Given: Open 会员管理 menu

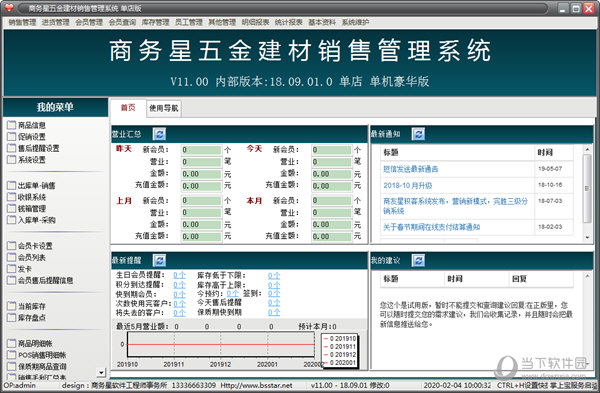Looking at the screenshot, I should (89, 22).
